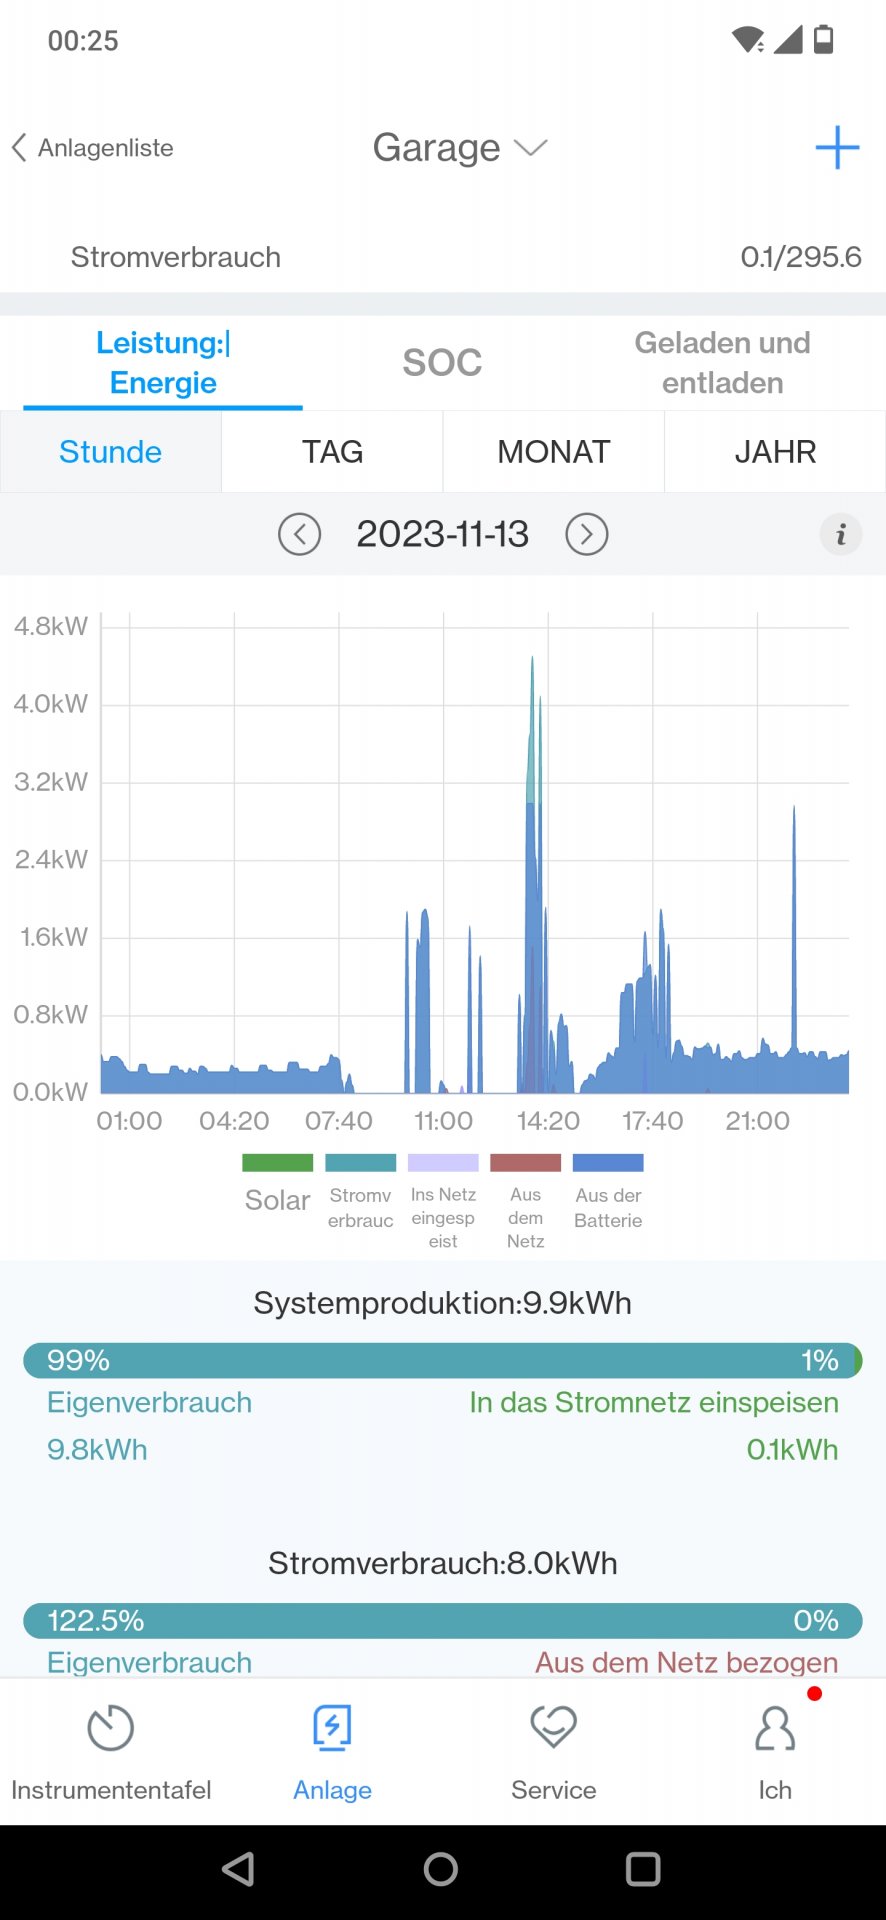Viewport: 886px width, 1920px height.
Task: Go to the previous date
Action: [299, 534]
